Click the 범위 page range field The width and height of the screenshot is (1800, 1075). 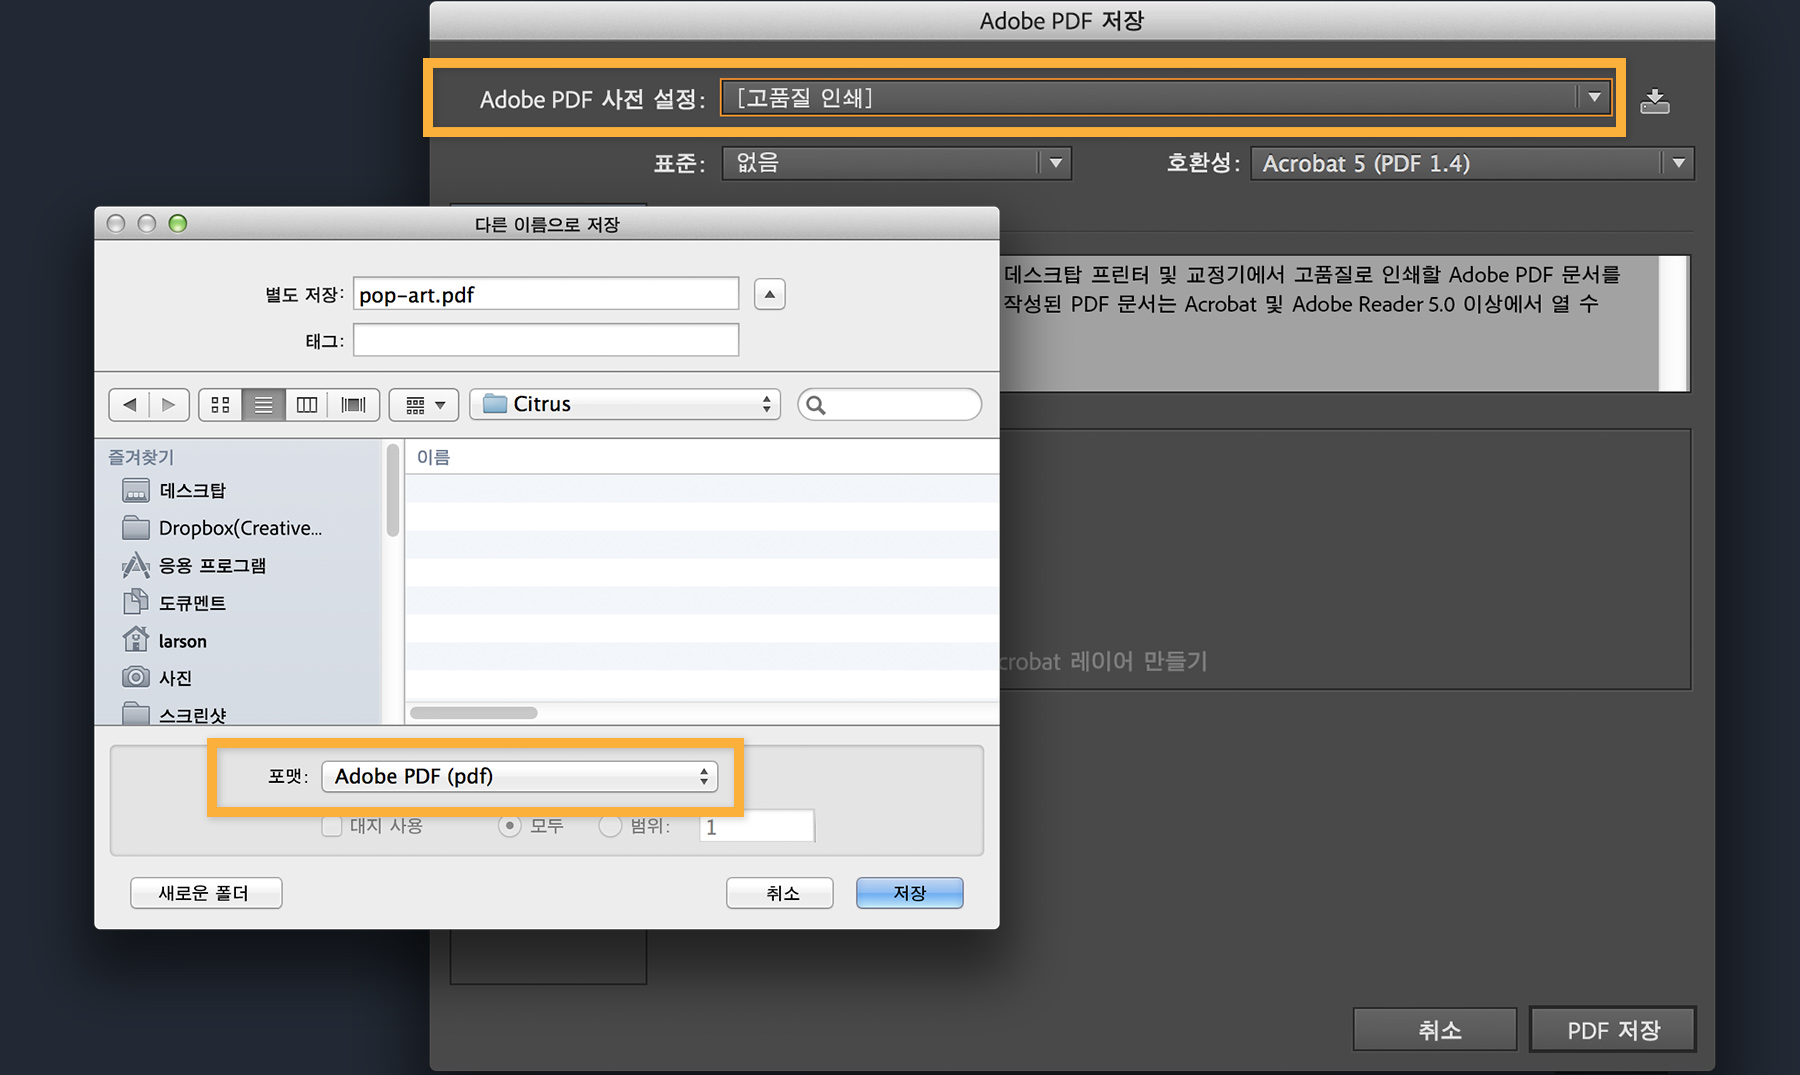(757, 826)
